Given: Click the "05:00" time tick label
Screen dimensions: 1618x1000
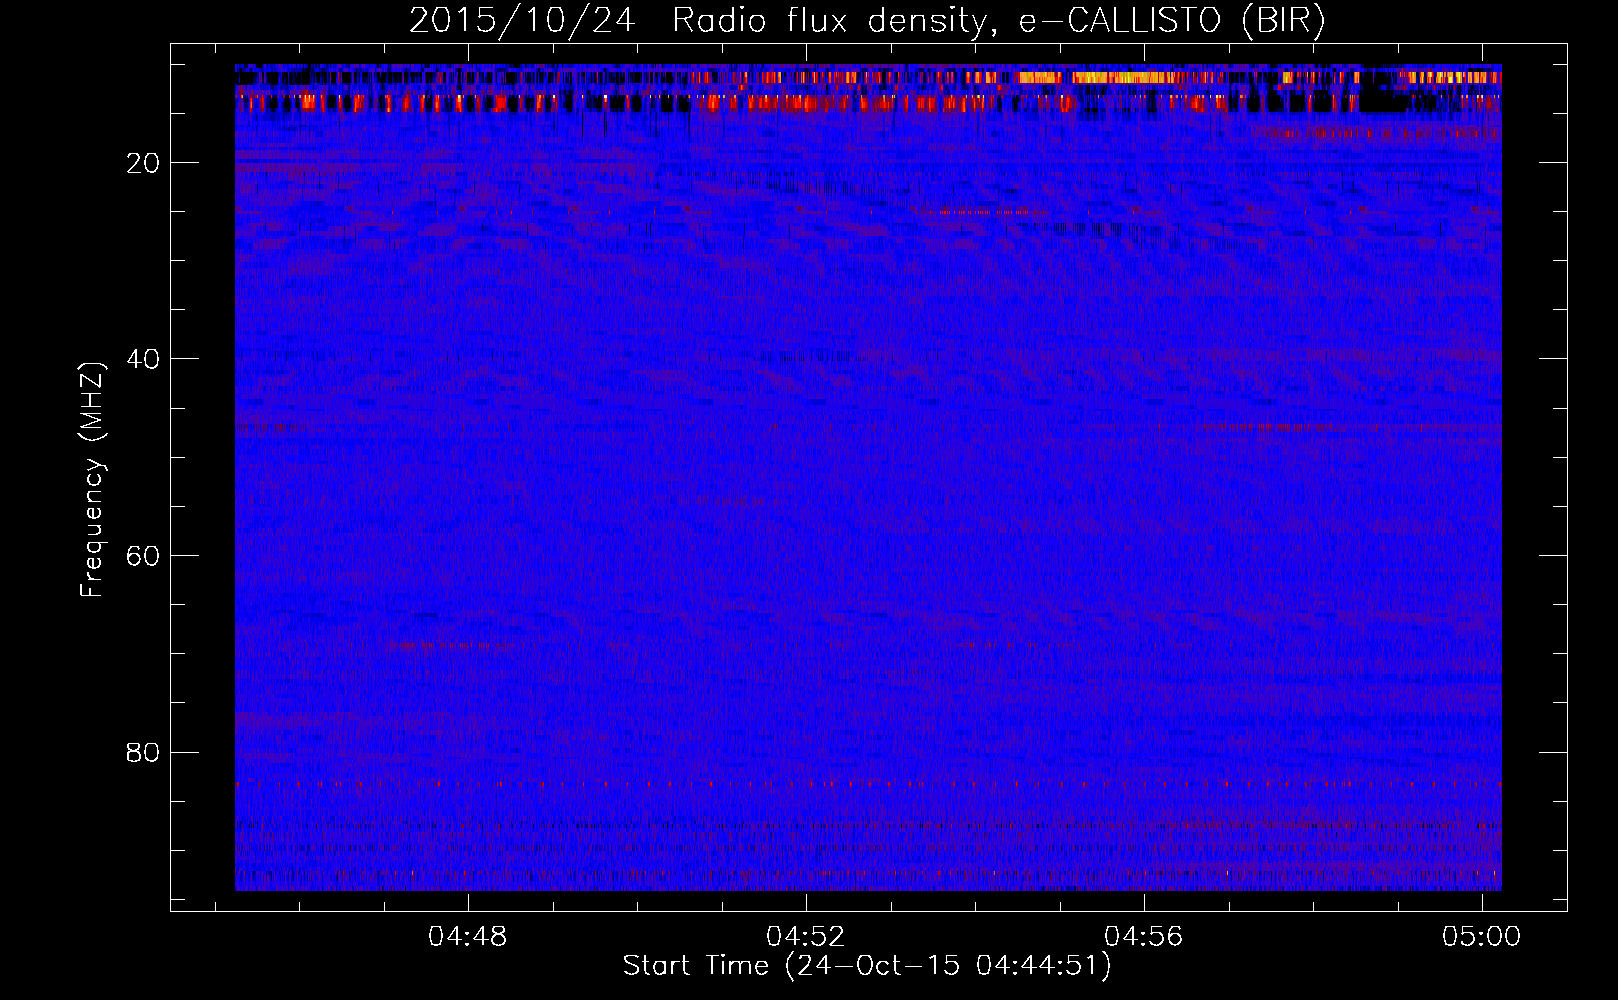Looking at the screenshot, I should click(x=1481, y=937).
